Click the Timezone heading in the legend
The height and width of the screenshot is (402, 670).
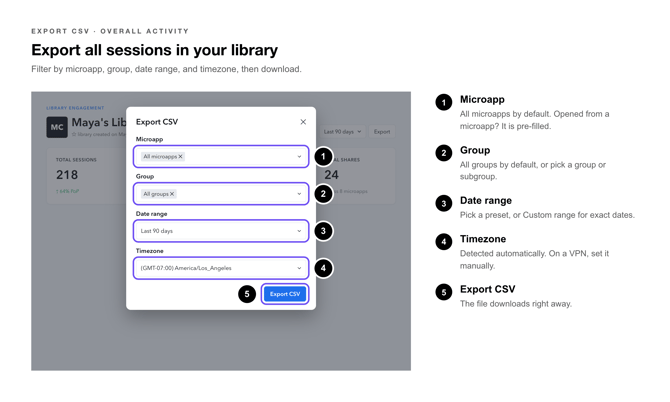tap(483, 239)
